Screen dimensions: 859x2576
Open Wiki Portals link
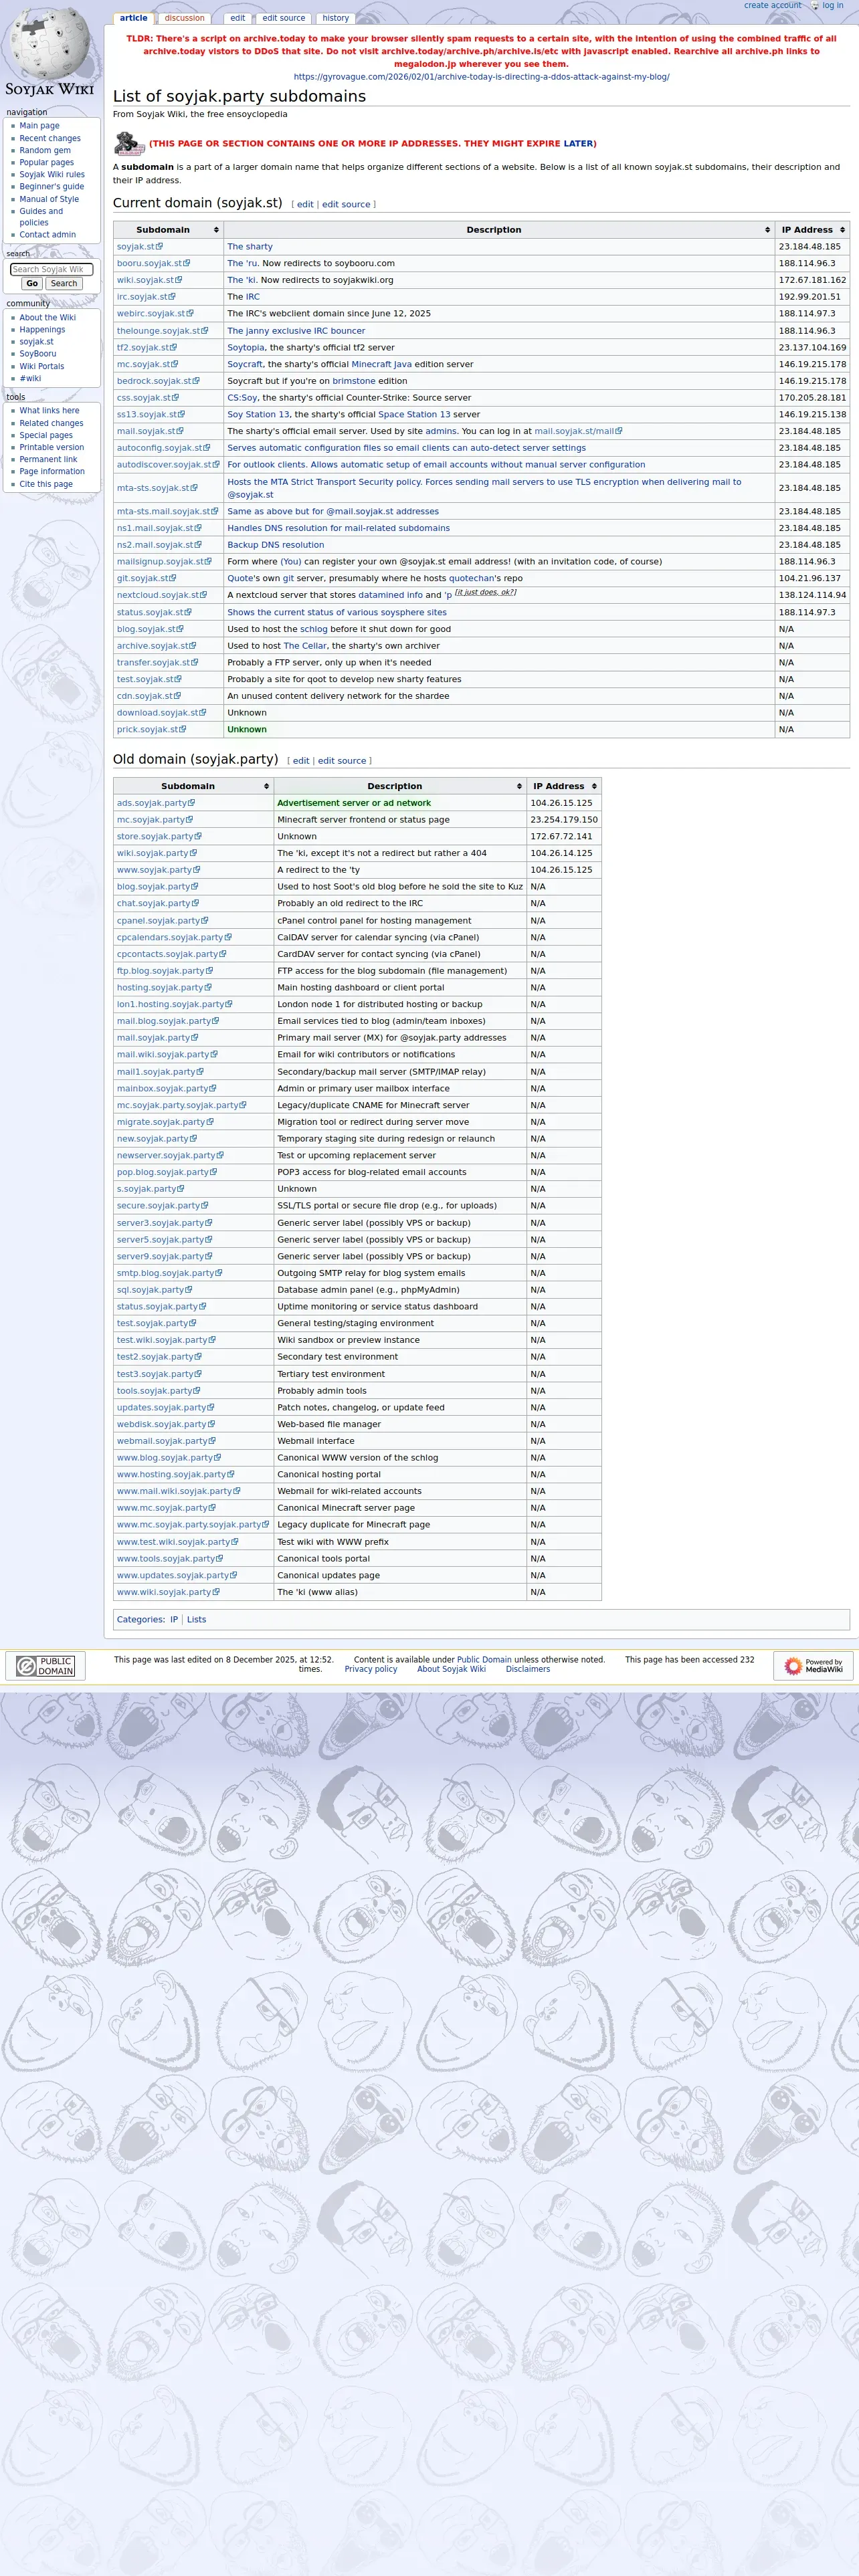42,366
